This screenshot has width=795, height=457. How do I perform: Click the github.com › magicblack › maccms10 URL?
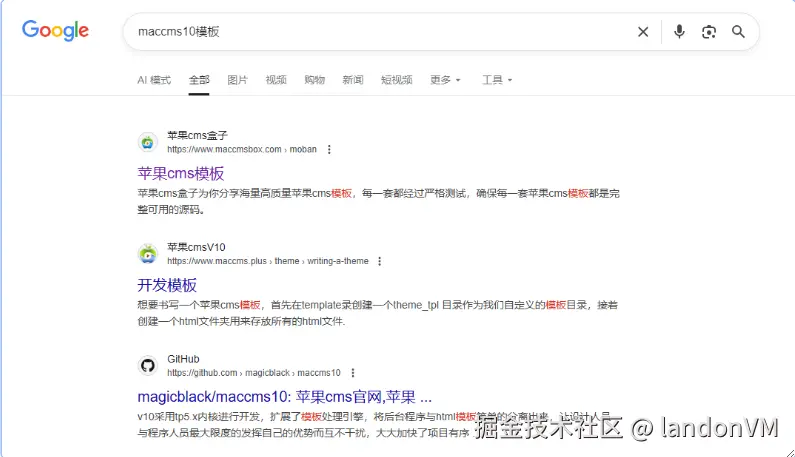254,373
